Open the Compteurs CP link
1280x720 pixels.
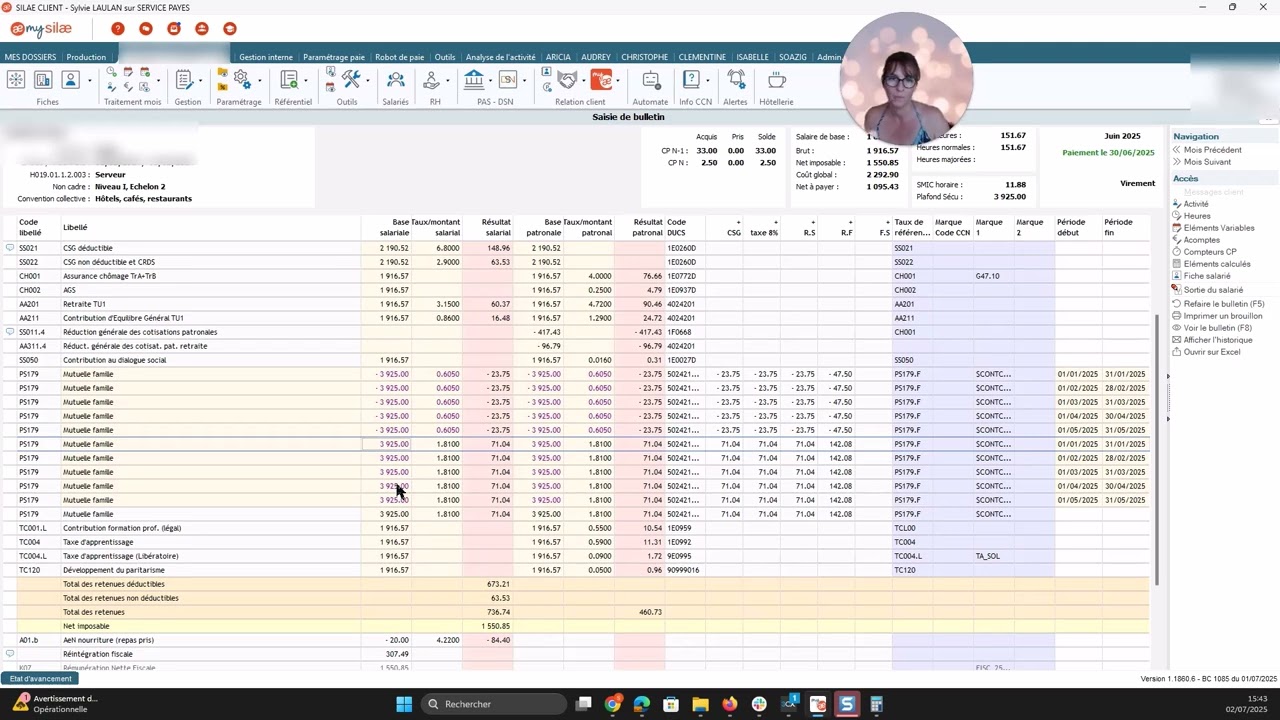coord(1210,252)
